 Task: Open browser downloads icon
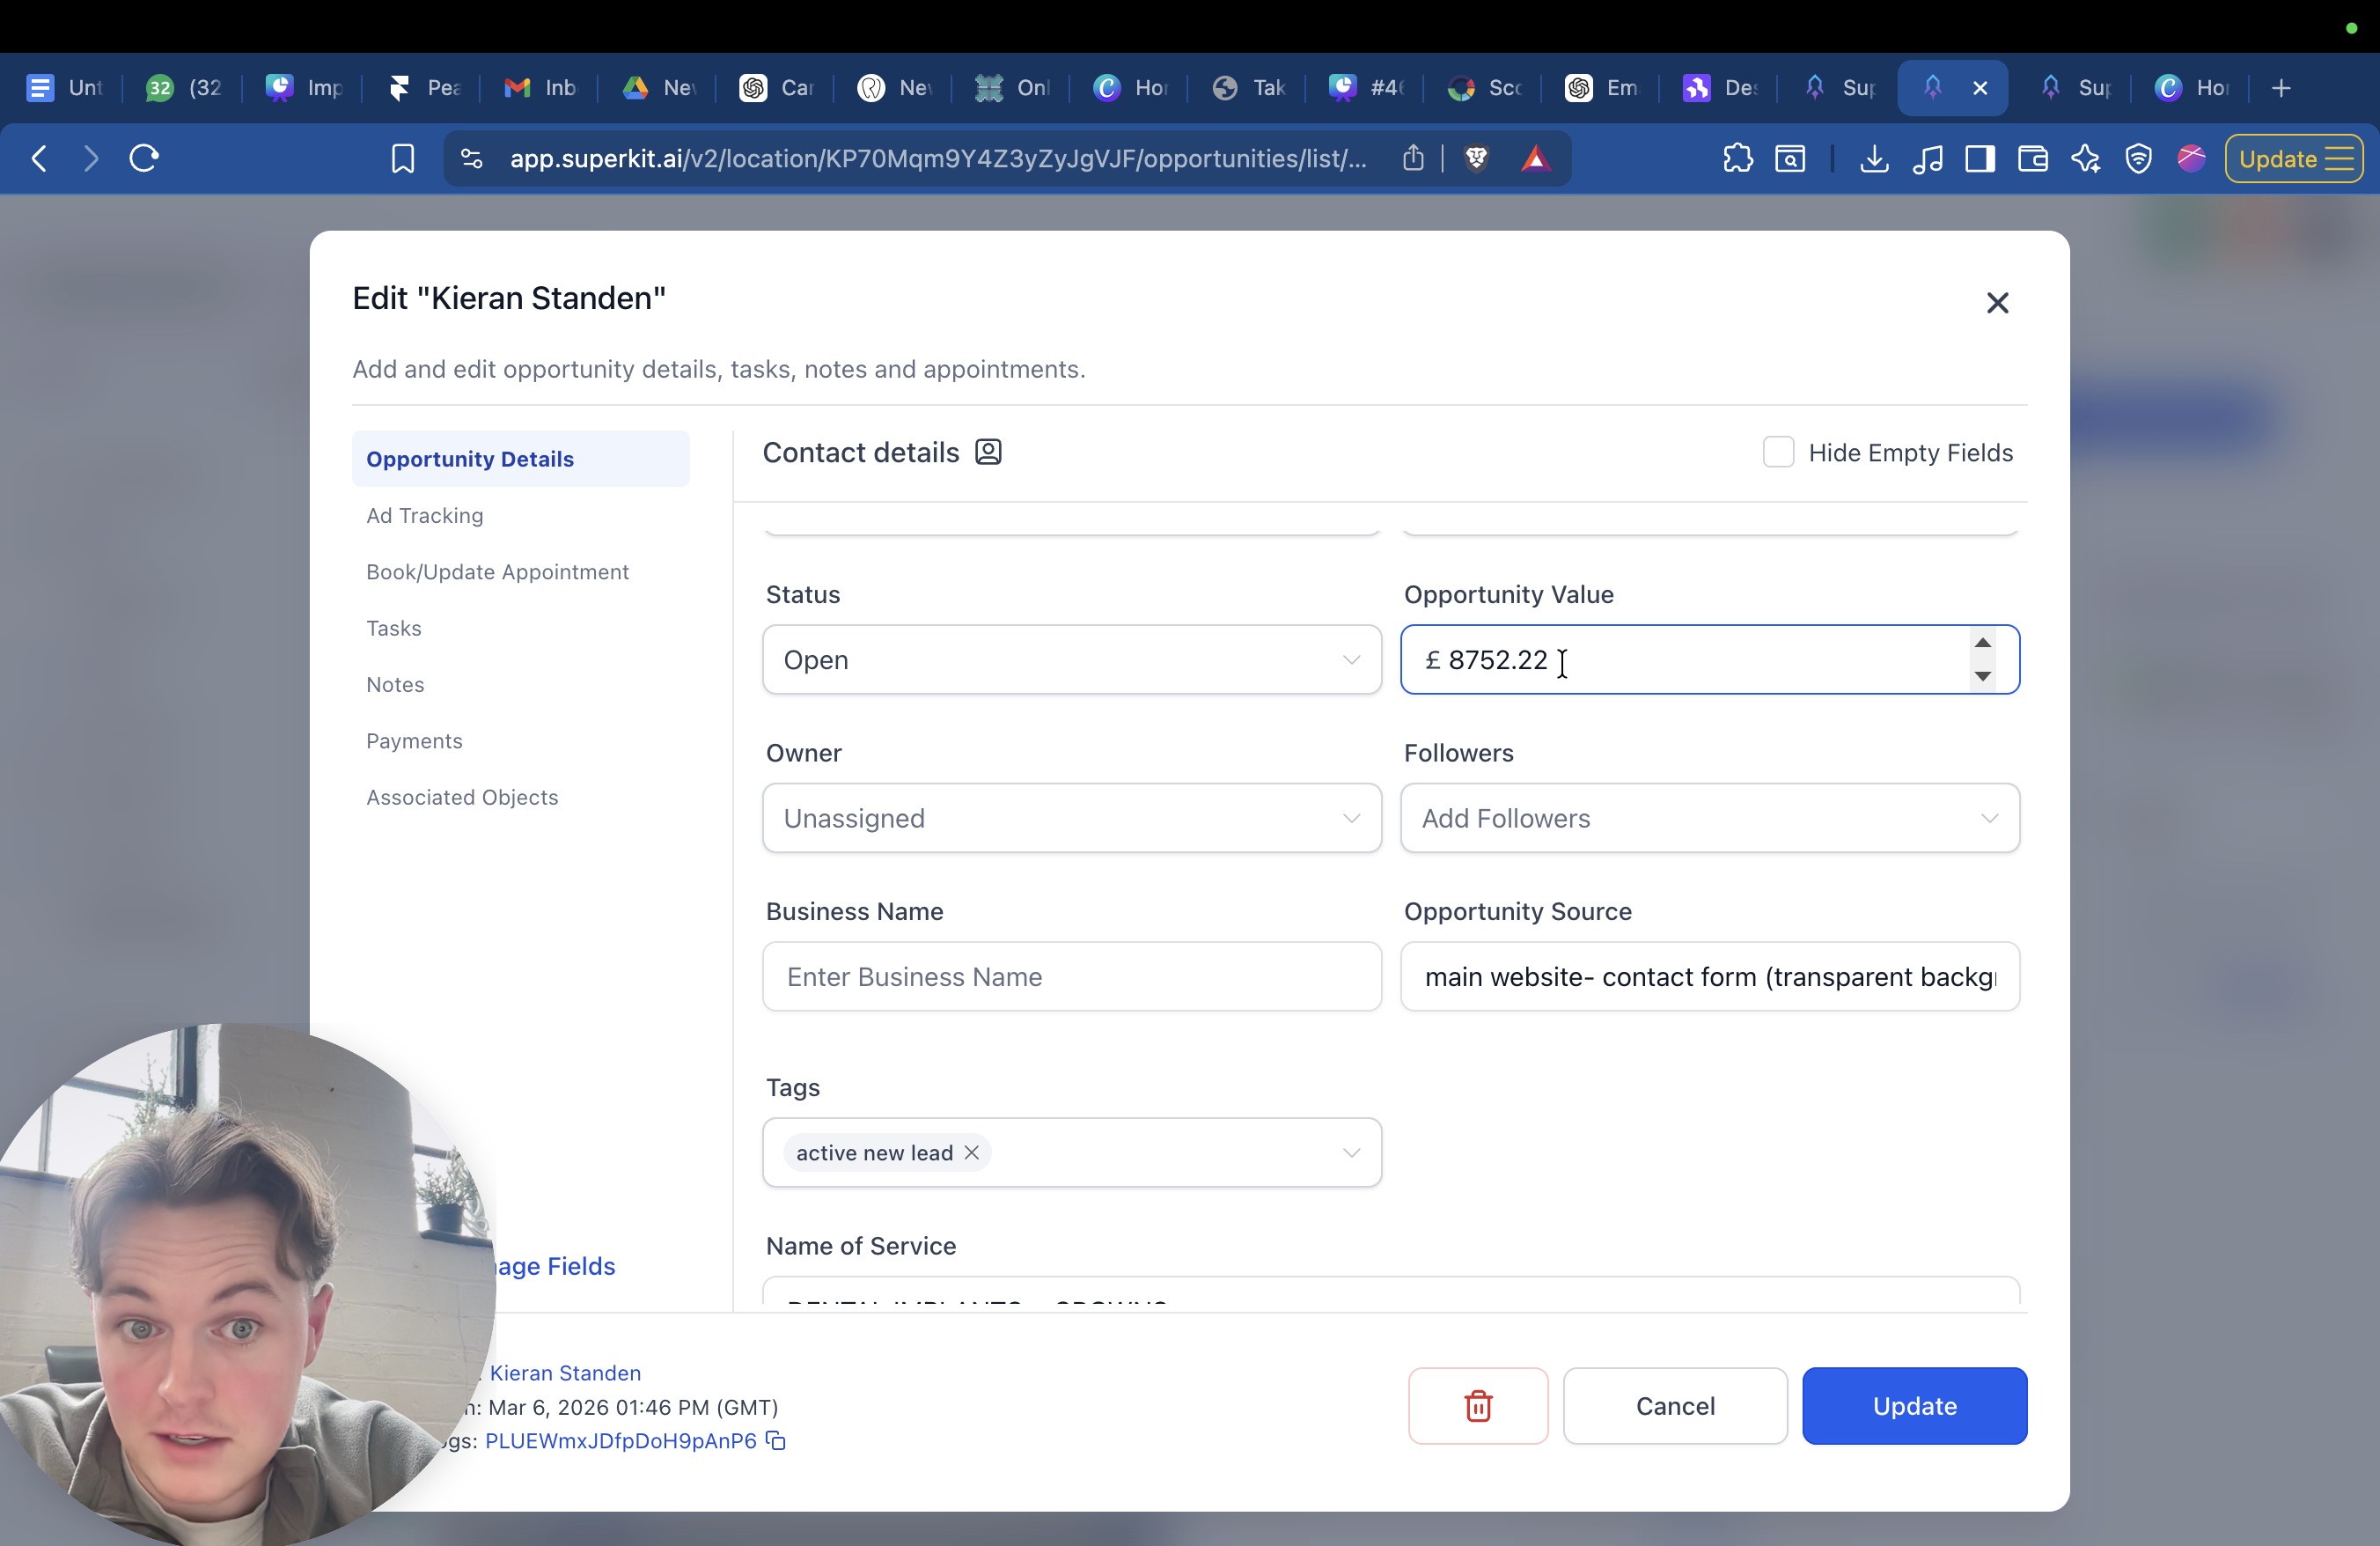(1874, 159)
